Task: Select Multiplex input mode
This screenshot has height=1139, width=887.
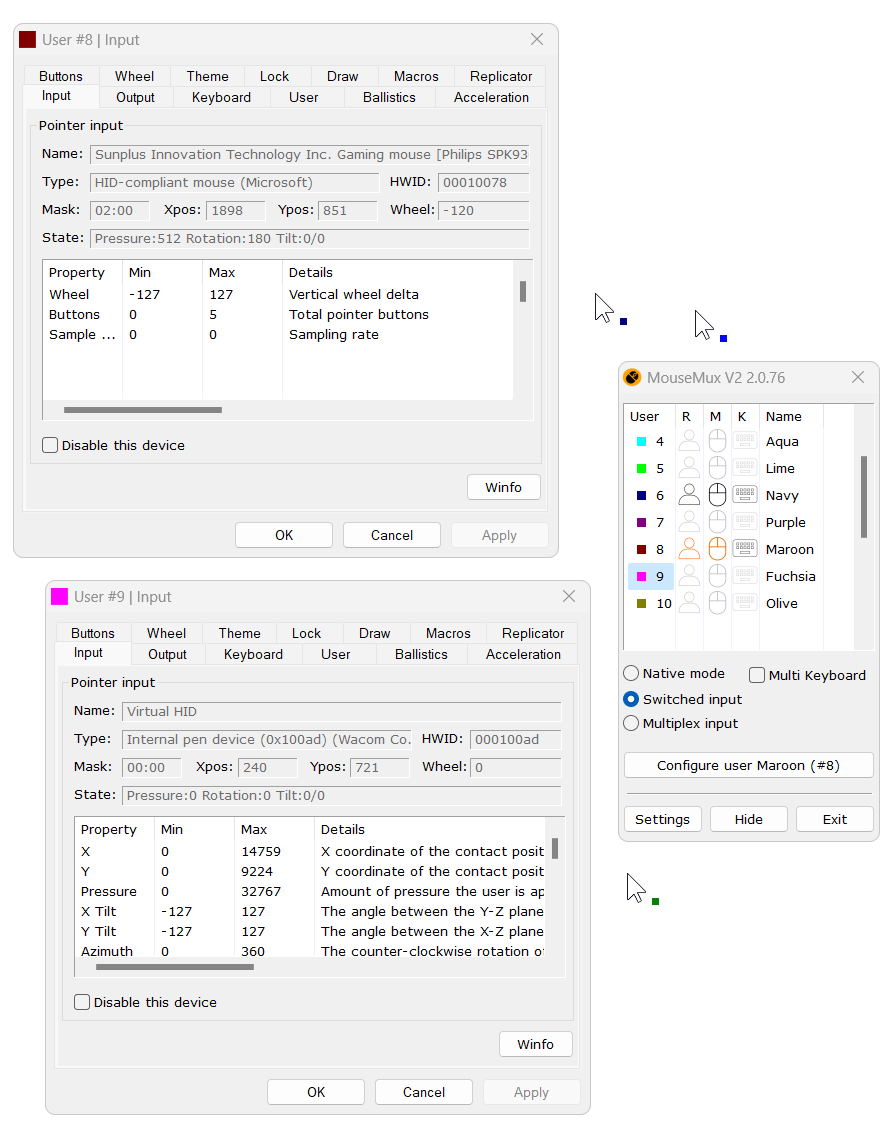Action: point(631,723)
